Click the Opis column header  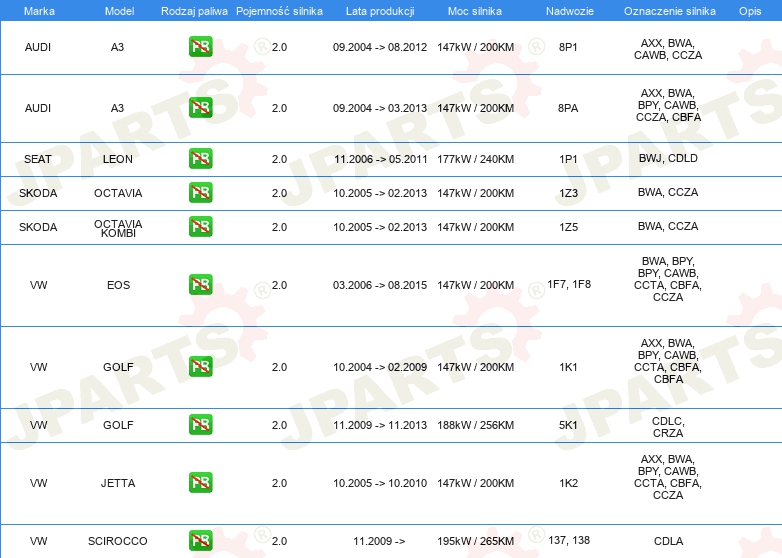pyautogui.click(x=750, y=11)
